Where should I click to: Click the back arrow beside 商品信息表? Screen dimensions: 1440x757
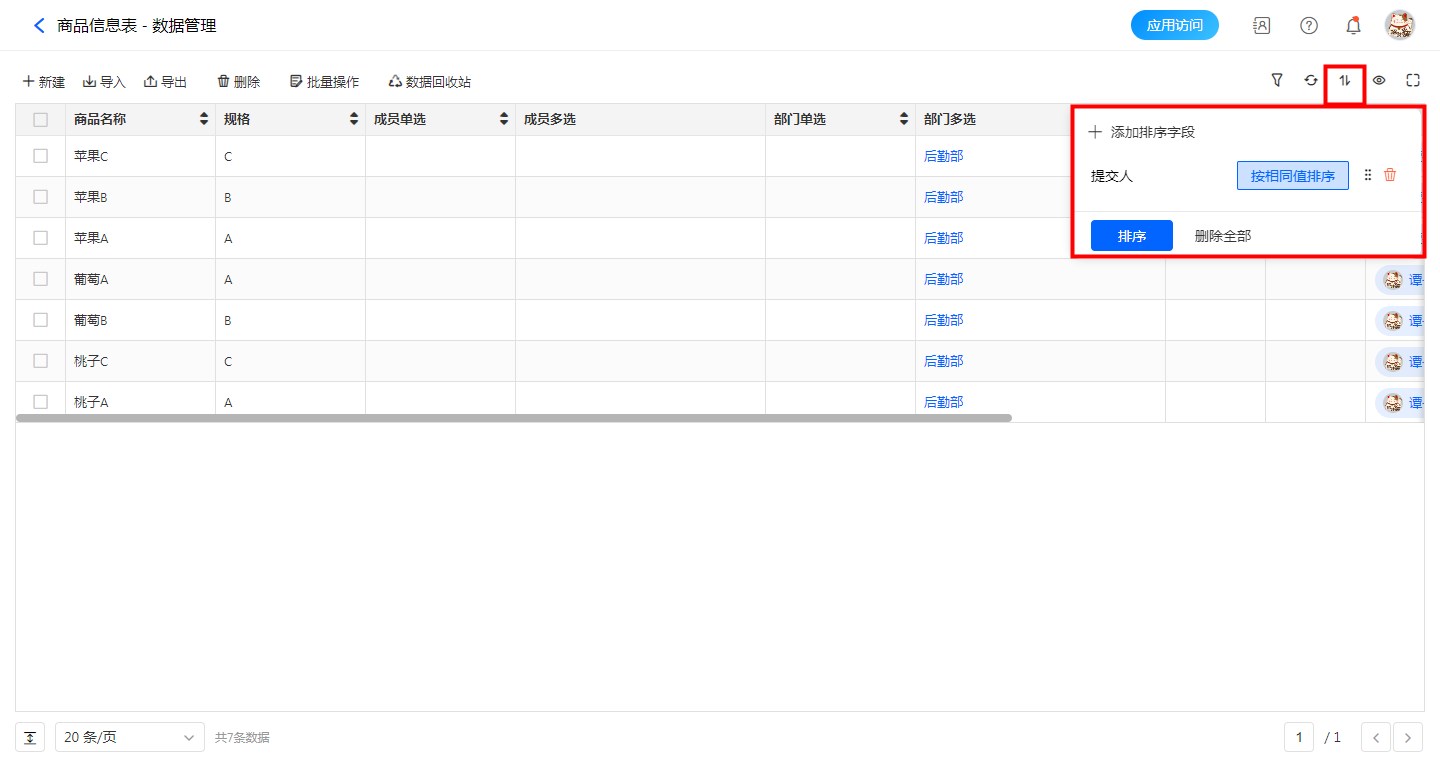[x=39, y=26]
